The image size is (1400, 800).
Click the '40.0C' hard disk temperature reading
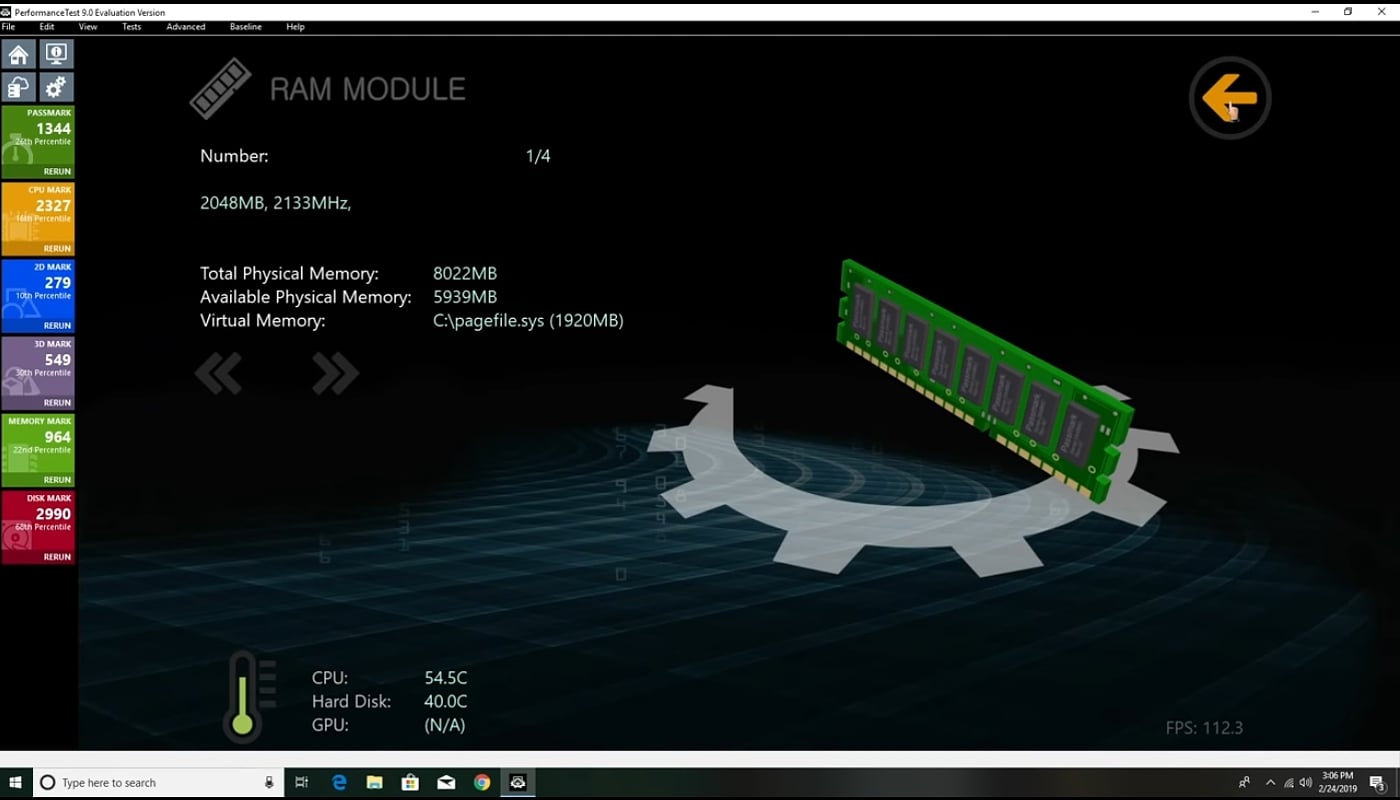tap(446, 702)
